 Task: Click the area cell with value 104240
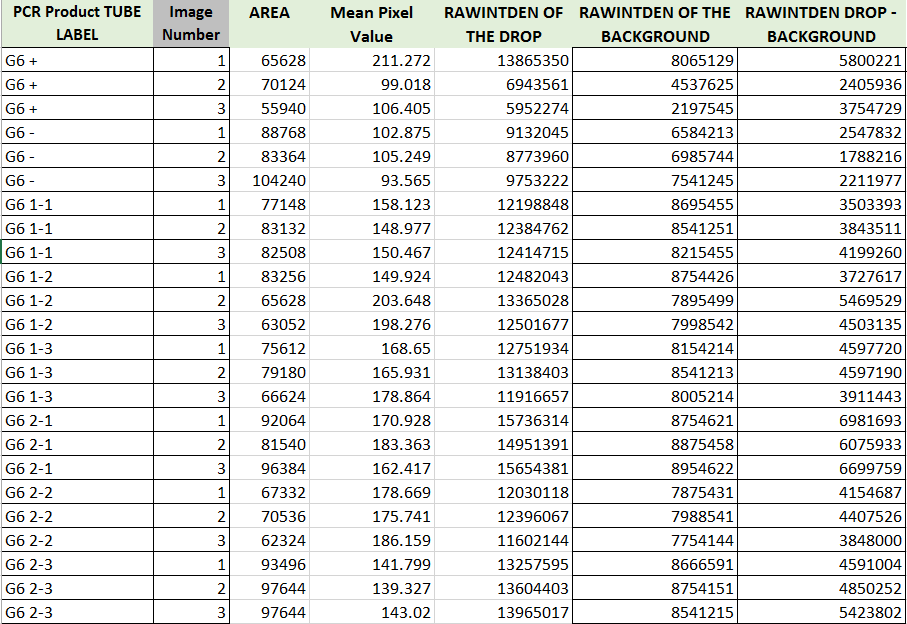(x=269, y=180)
